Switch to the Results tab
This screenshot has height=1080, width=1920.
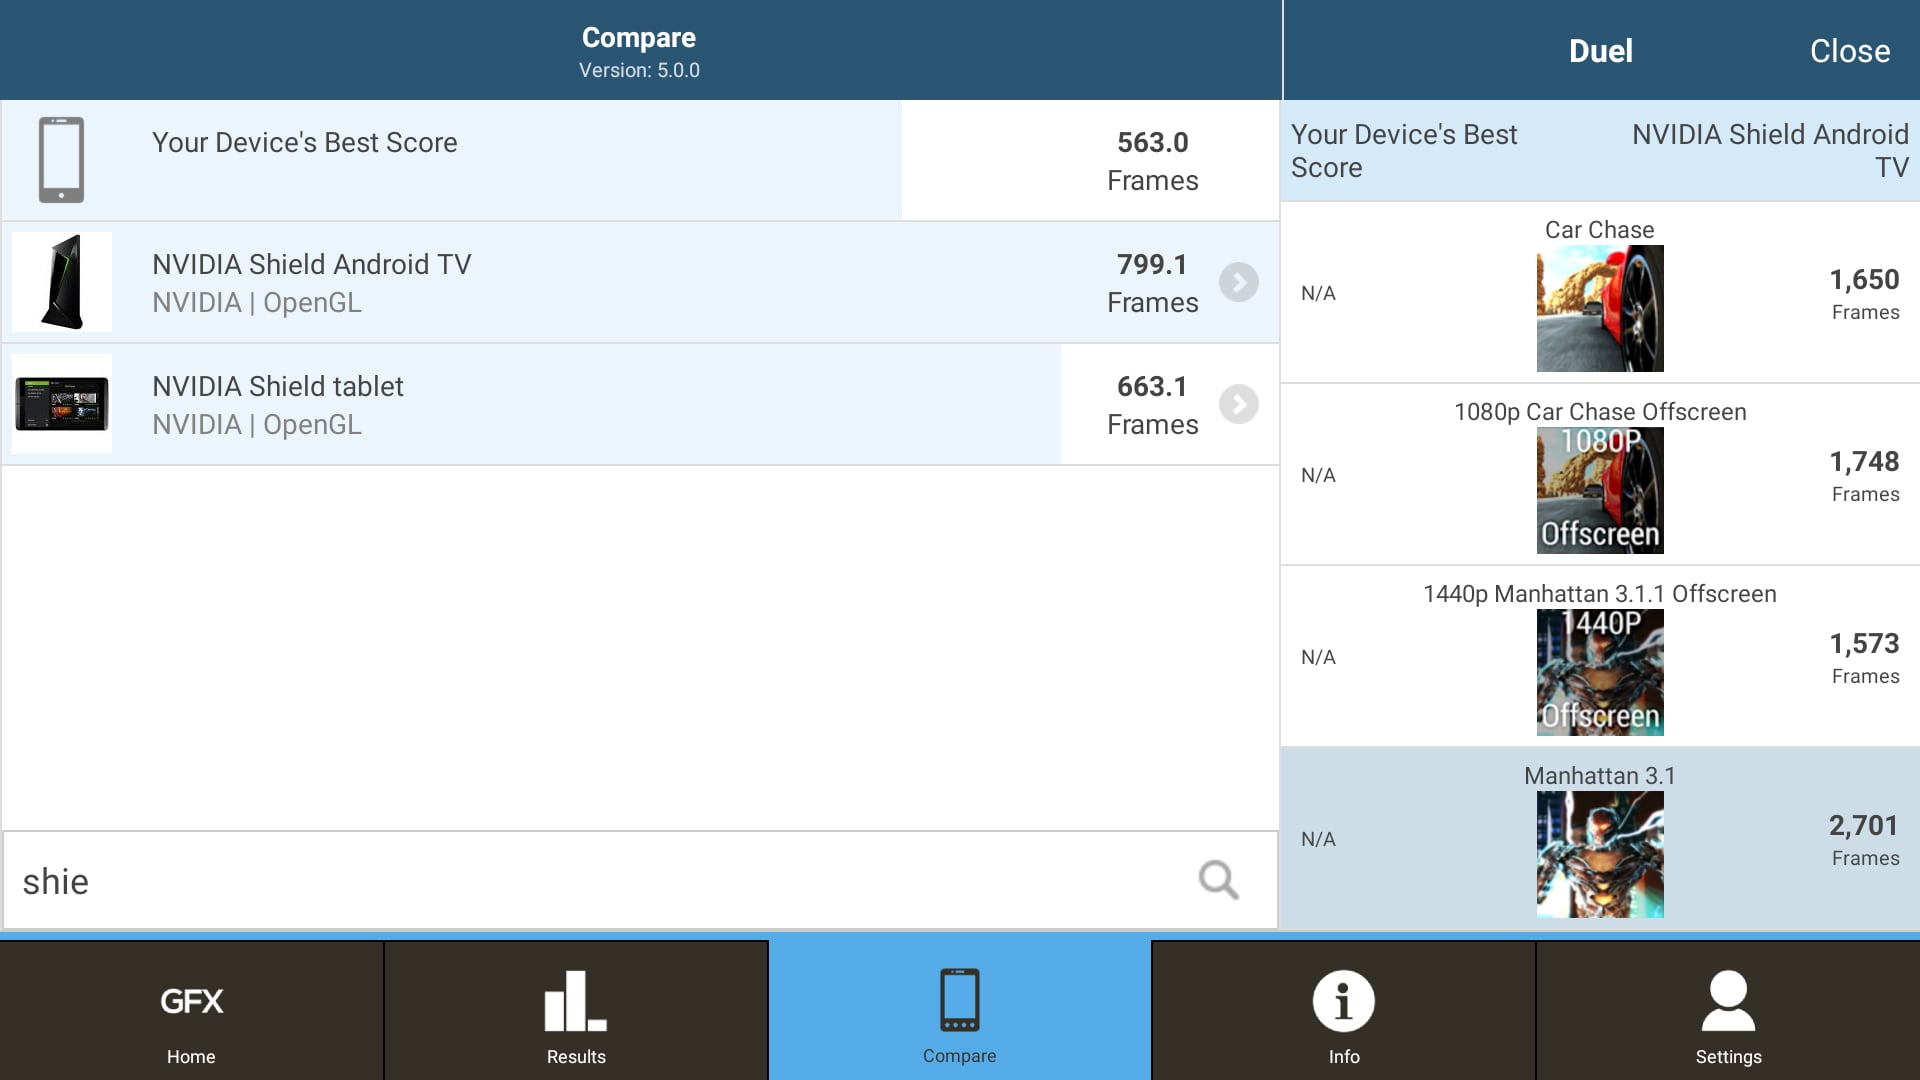point(576,1010)
